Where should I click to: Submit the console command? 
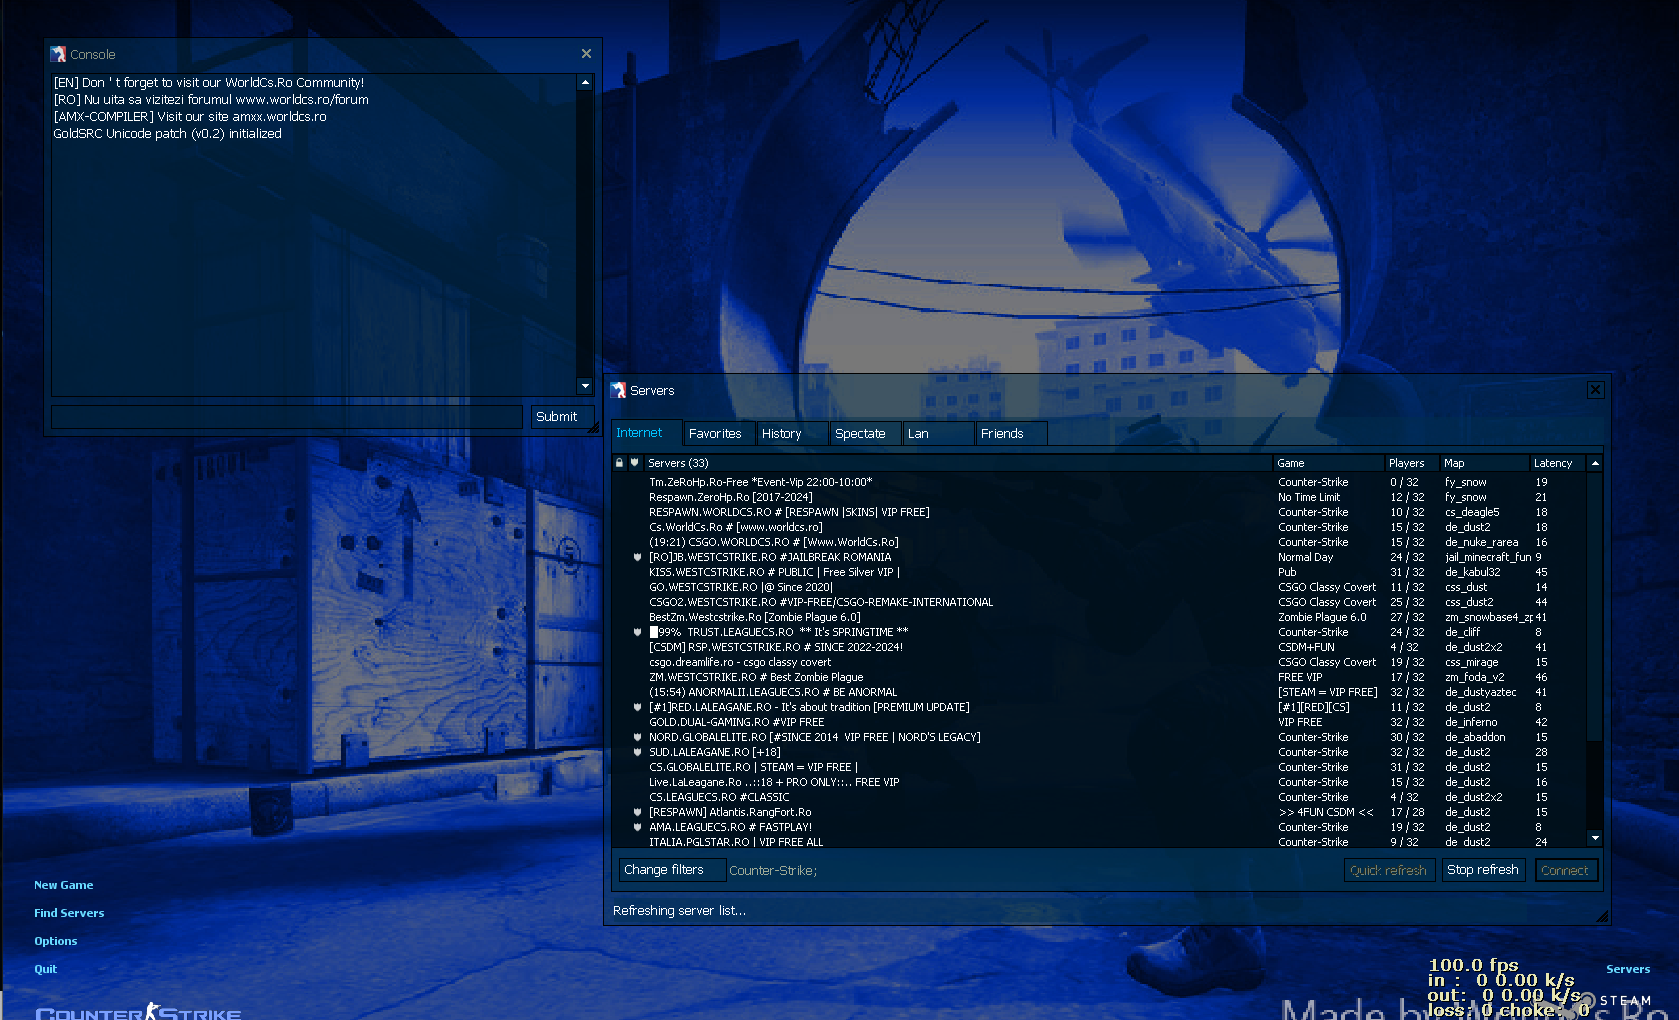pyautogui.click(x=561, y=417)
